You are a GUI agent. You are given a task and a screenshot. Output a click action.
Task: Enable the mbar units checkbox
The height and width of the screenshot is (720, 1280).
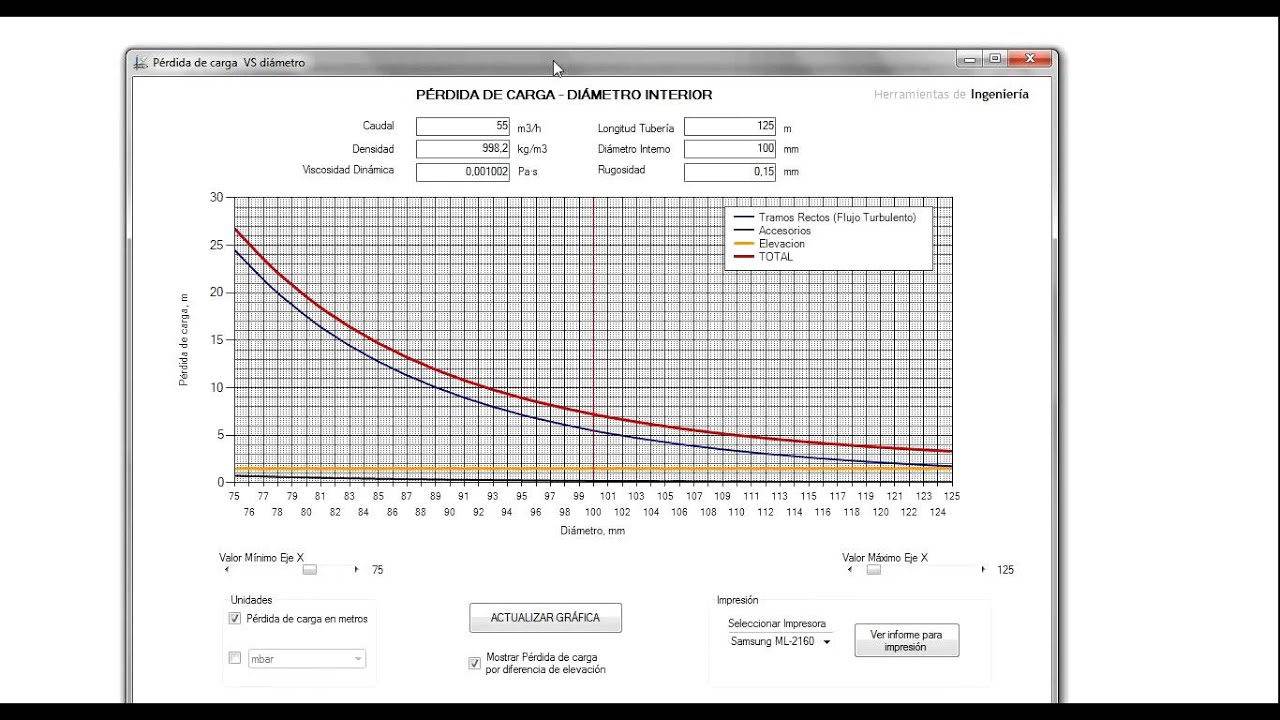[235, 658]
